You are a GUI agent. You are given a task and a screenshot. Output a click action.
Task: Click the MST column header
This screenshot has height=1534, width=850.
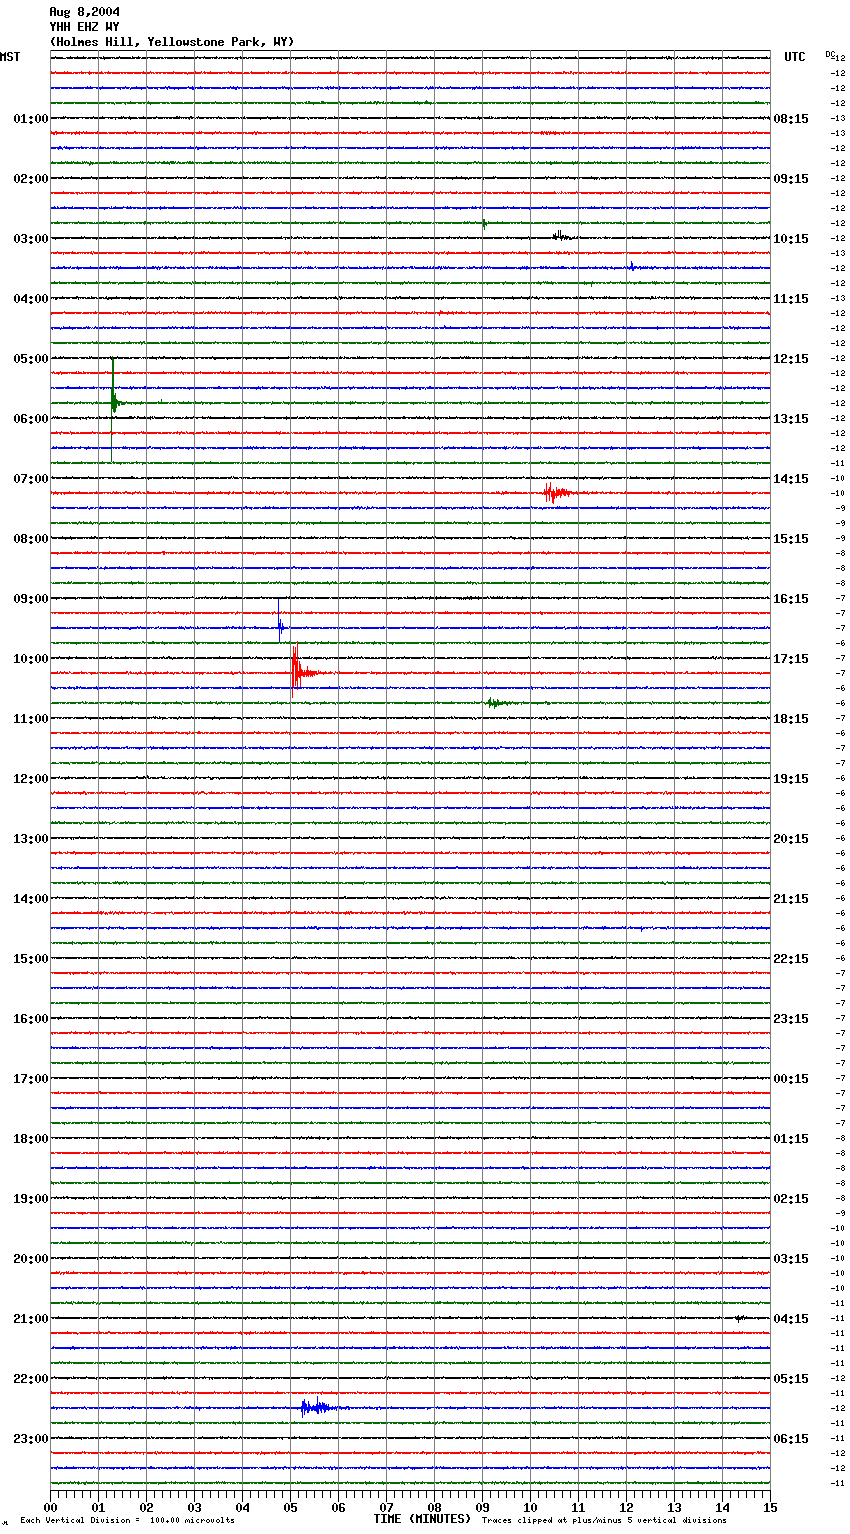point(10,57)
